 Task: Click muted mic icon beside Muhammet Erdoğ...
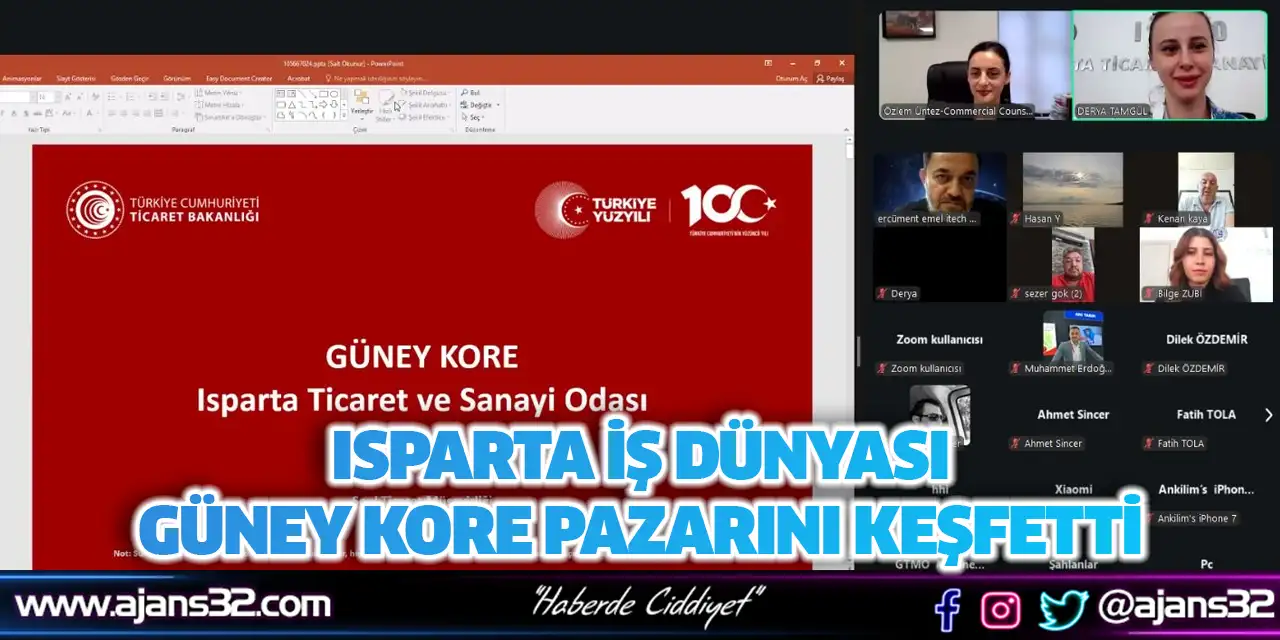[1016, 369]
